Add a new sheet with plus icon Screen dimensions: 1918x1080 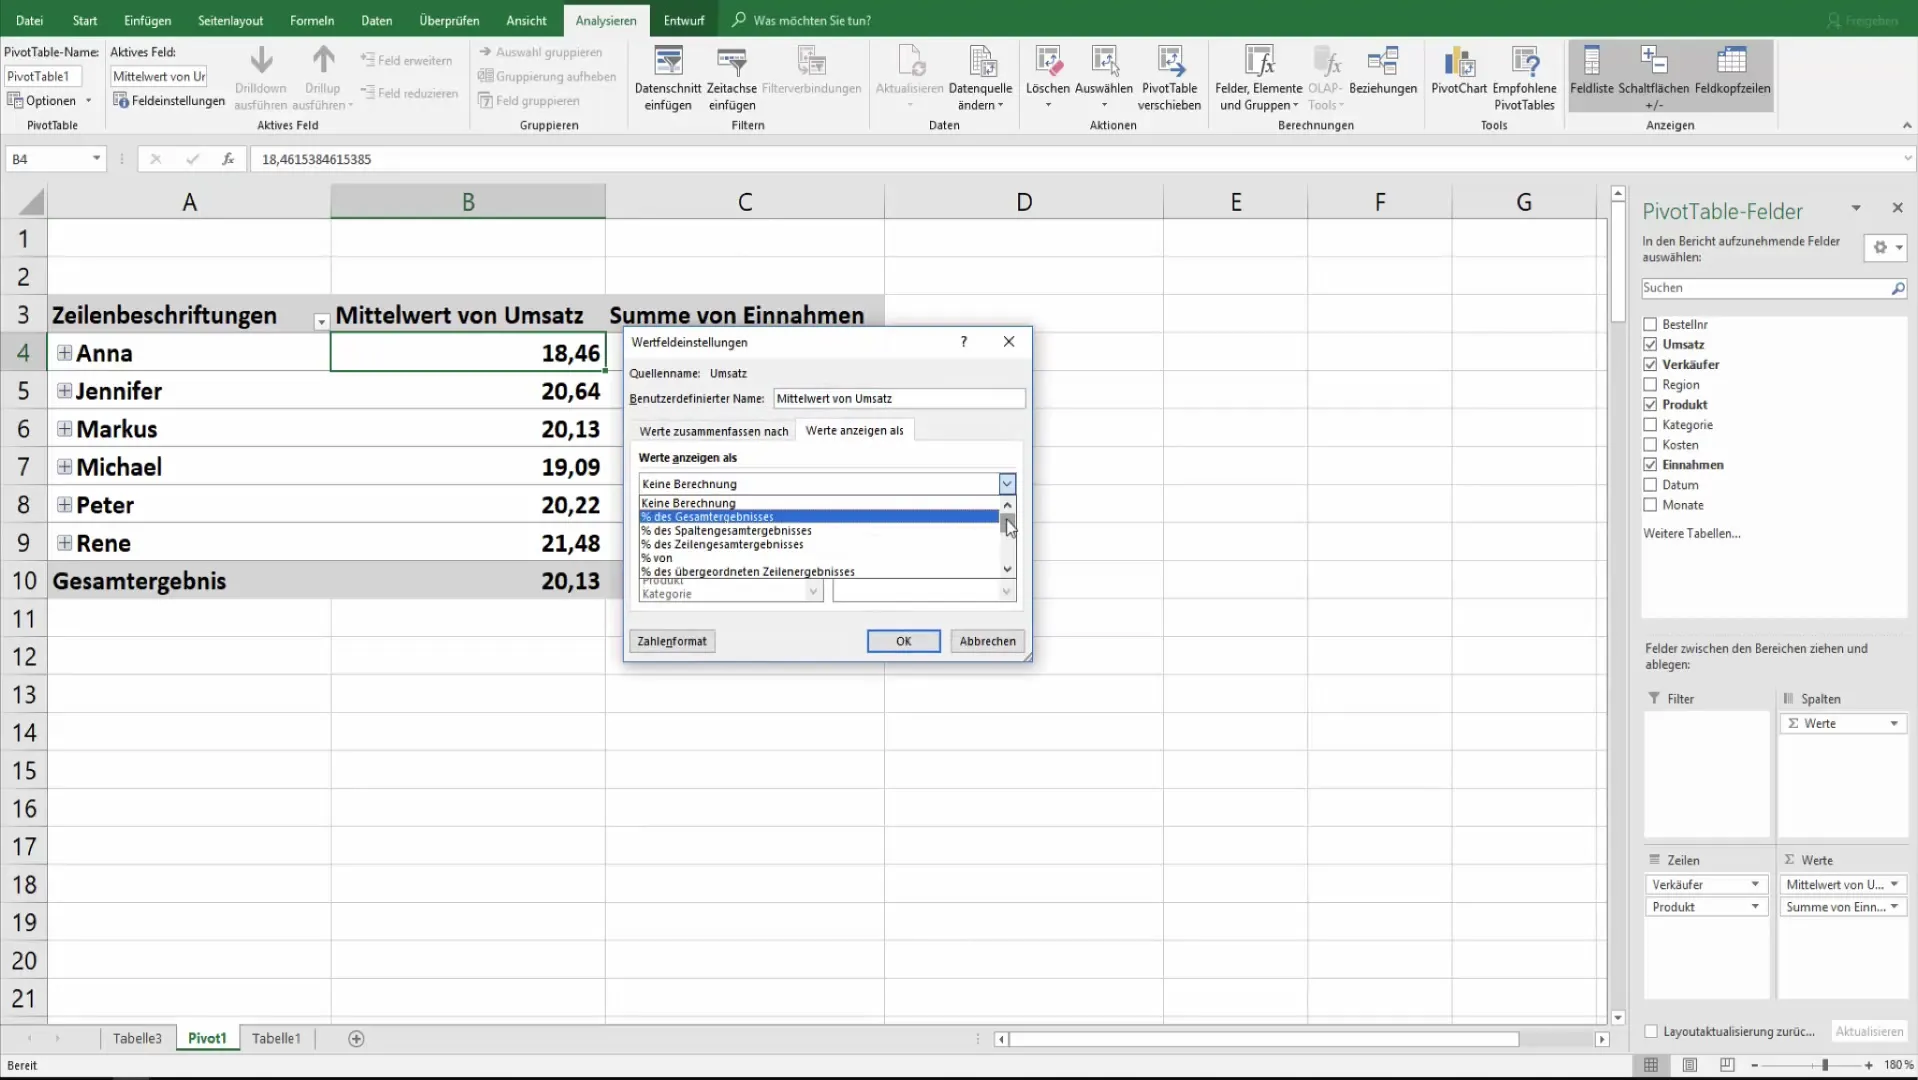(356, 1039)
